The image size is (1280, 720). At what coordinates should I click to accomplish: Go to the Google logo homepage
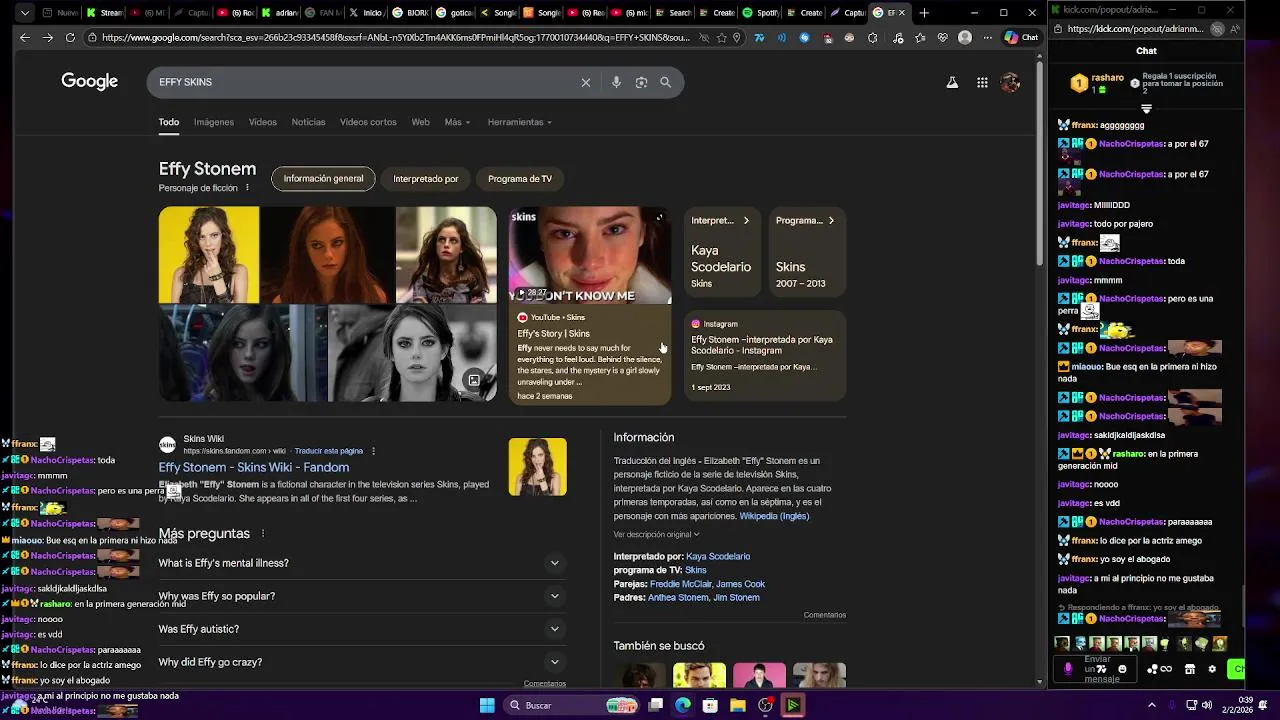(x=90, y=82)
